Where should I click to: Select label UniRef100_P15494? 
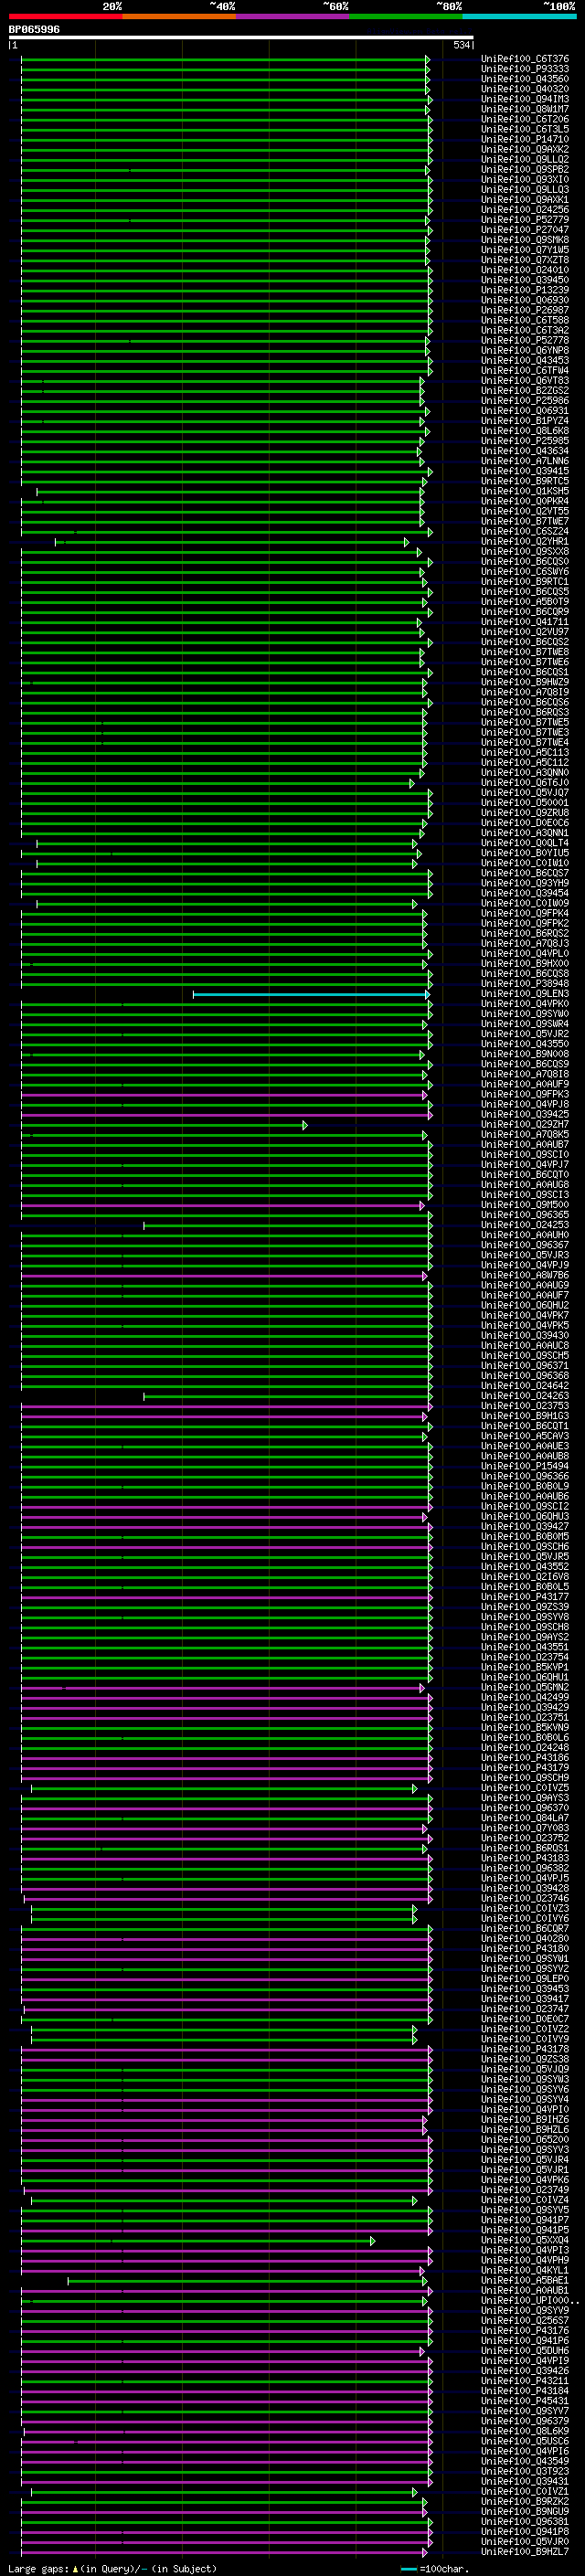click(x=524, y=1467)
